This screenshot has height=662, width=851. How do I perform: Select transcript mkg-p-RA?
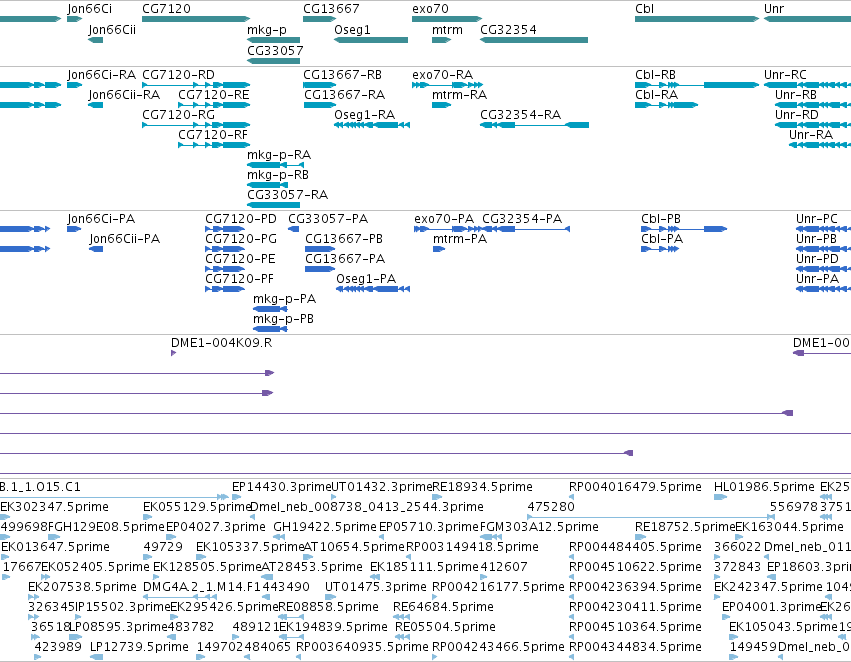(x=276, y=164)
